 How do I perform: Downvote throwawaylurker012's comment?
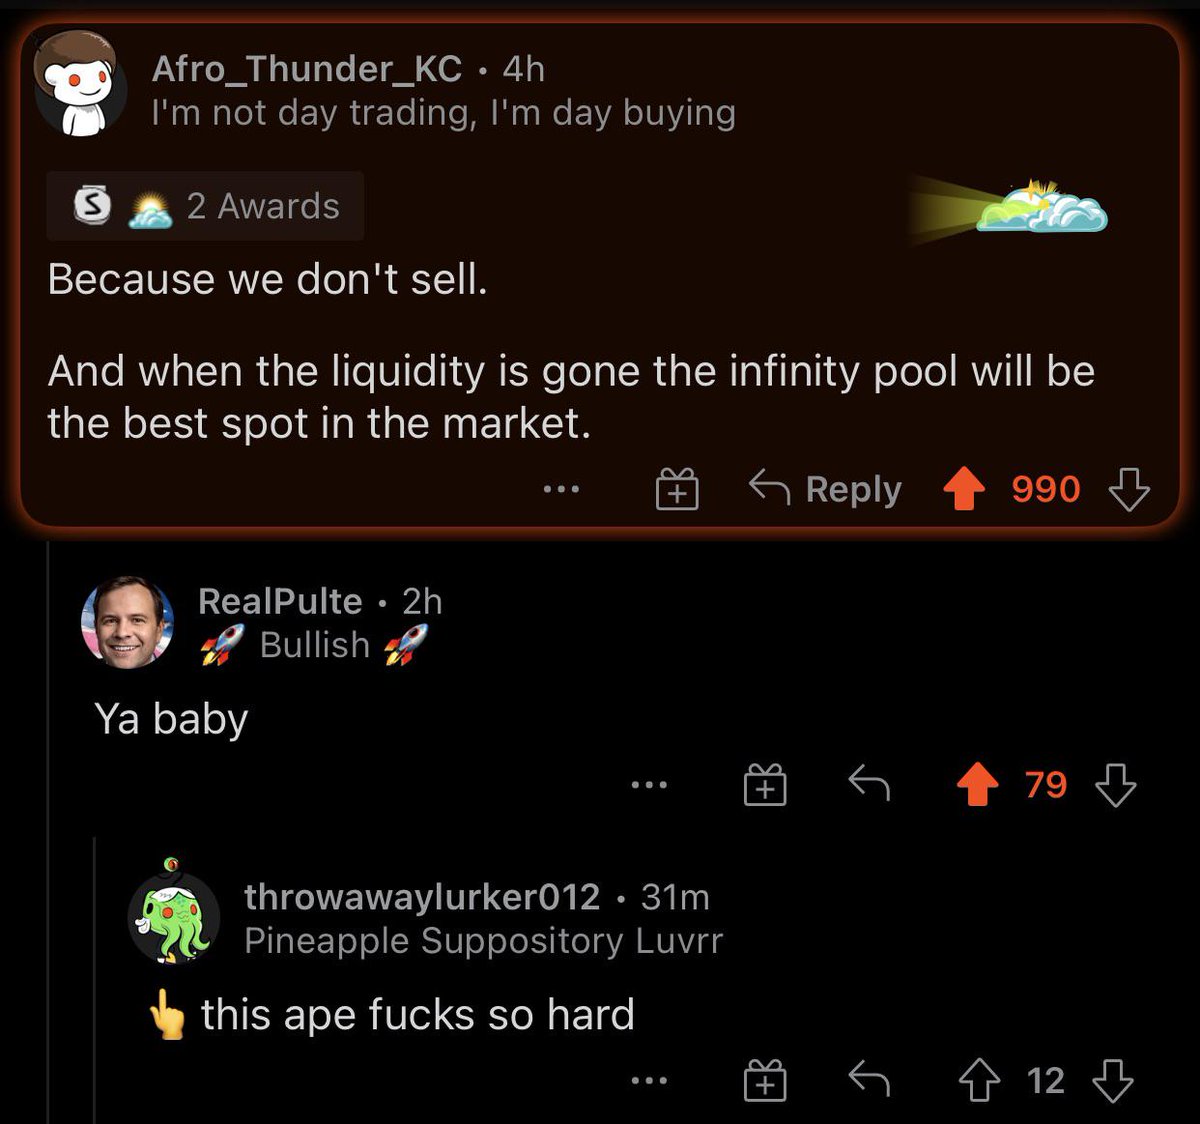pyautogui.click(x=1113, y=1081)
